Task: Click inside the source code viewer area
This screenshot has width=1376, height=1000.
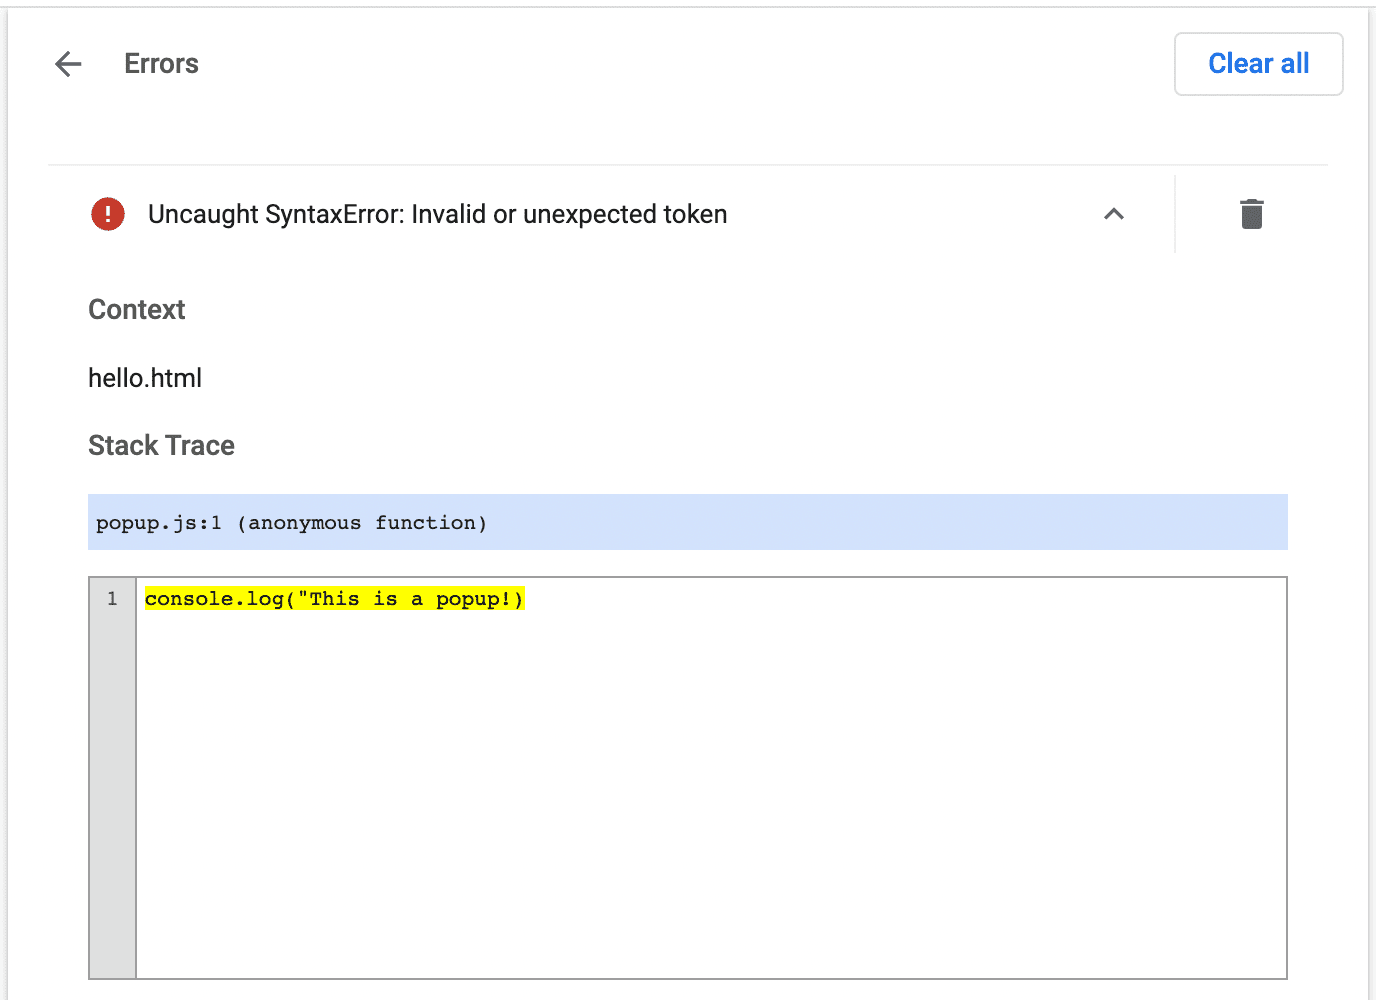Action: point(700,780)
